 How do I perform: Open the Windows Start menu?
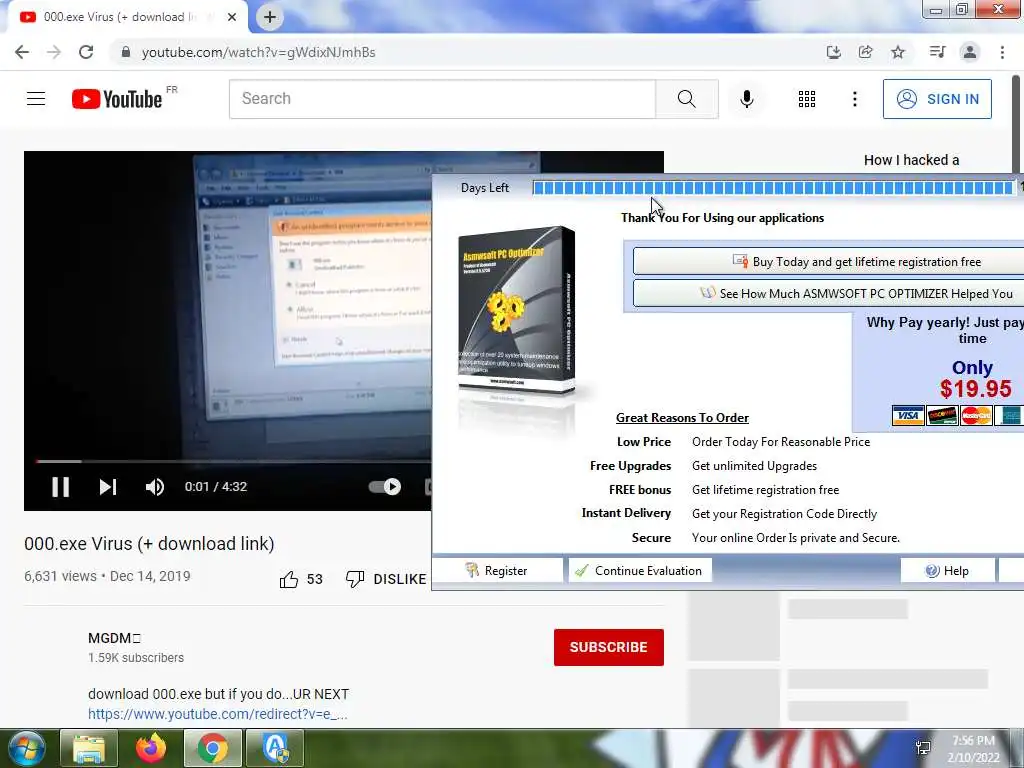26,748
